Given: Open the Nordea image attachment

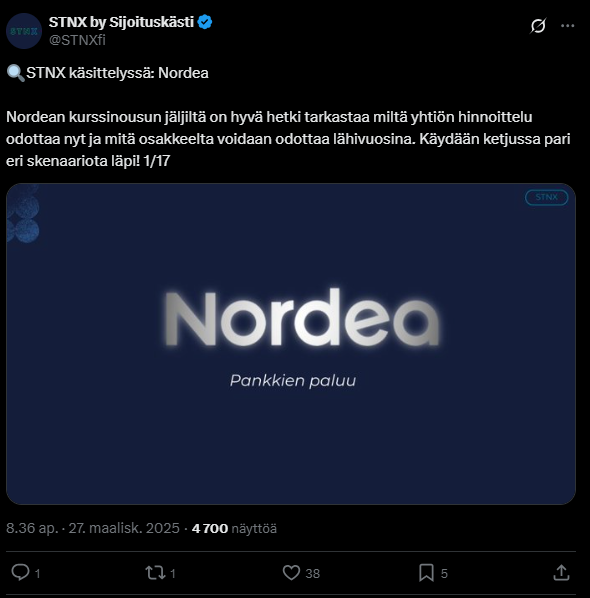Looking at the screenshot, I should click(x=291, y=344).
